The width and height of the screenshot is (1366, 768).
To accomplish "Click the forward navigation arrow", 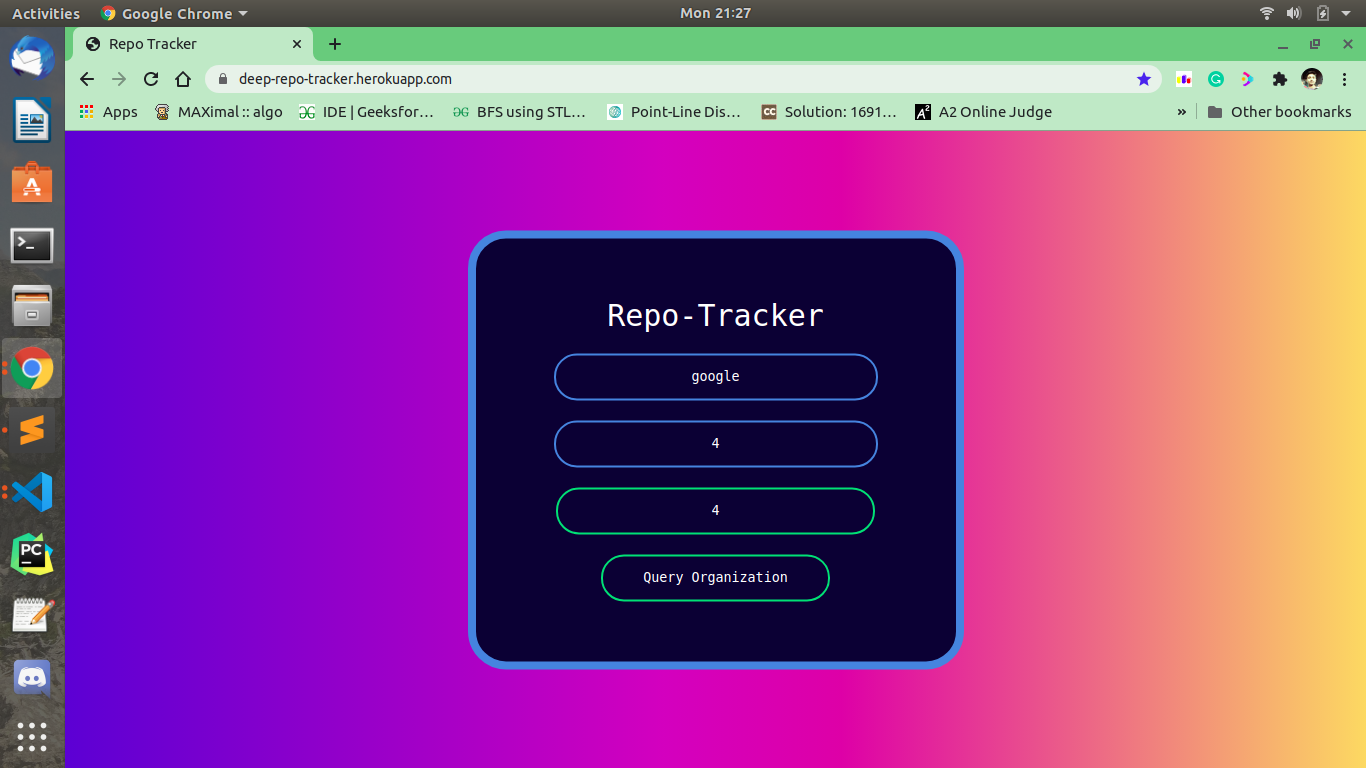I will pyautogui.click(x=119, y=79).
